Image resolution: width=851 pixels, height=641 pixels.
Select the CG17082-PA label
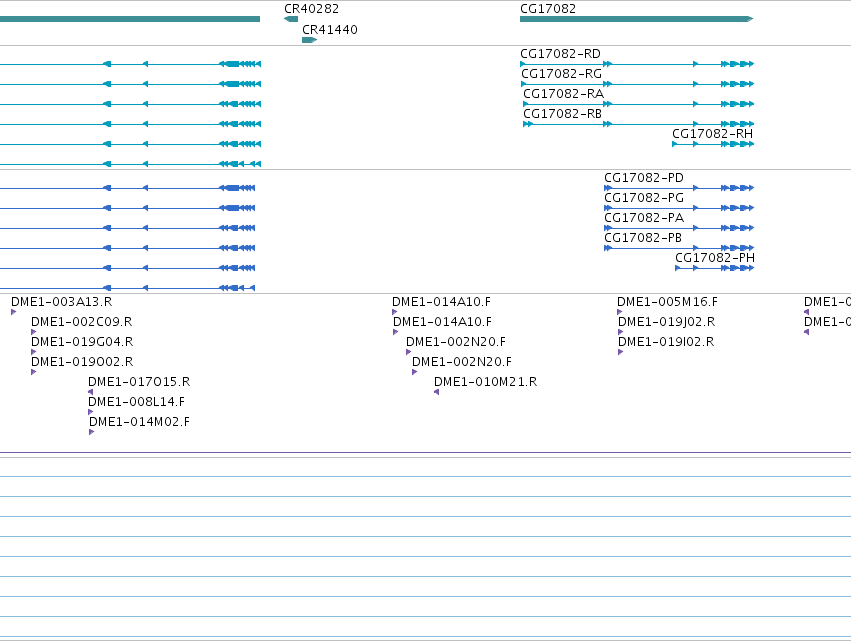click(644, 218)
